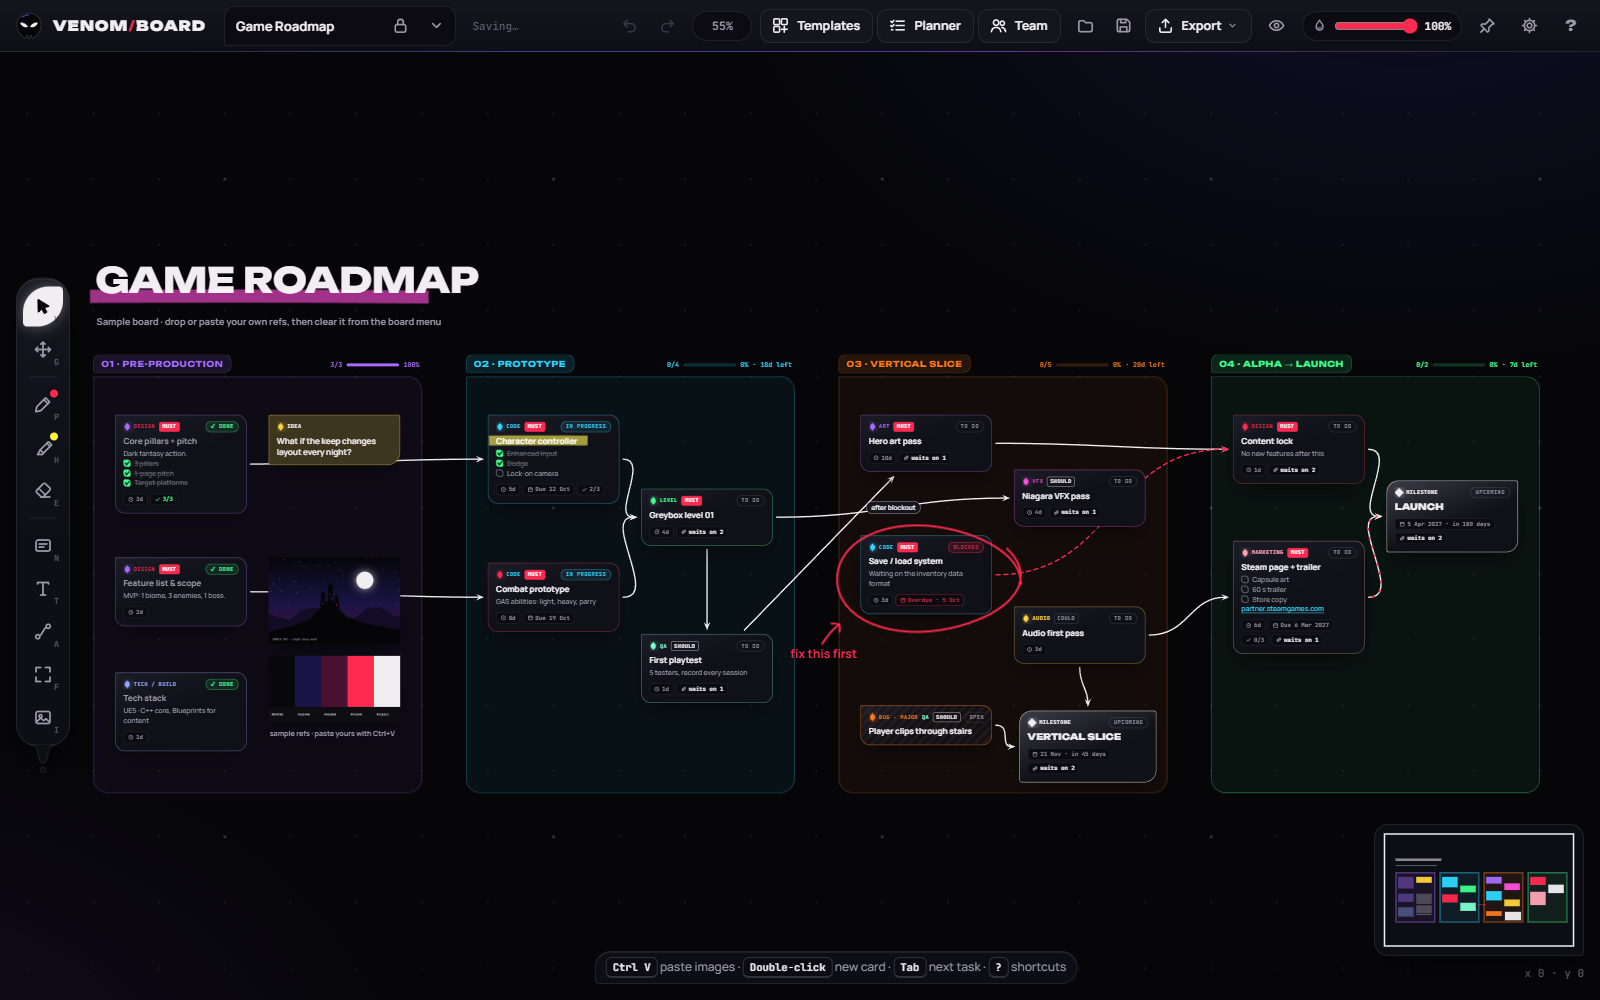Open Templates panel

coord(816,26)
